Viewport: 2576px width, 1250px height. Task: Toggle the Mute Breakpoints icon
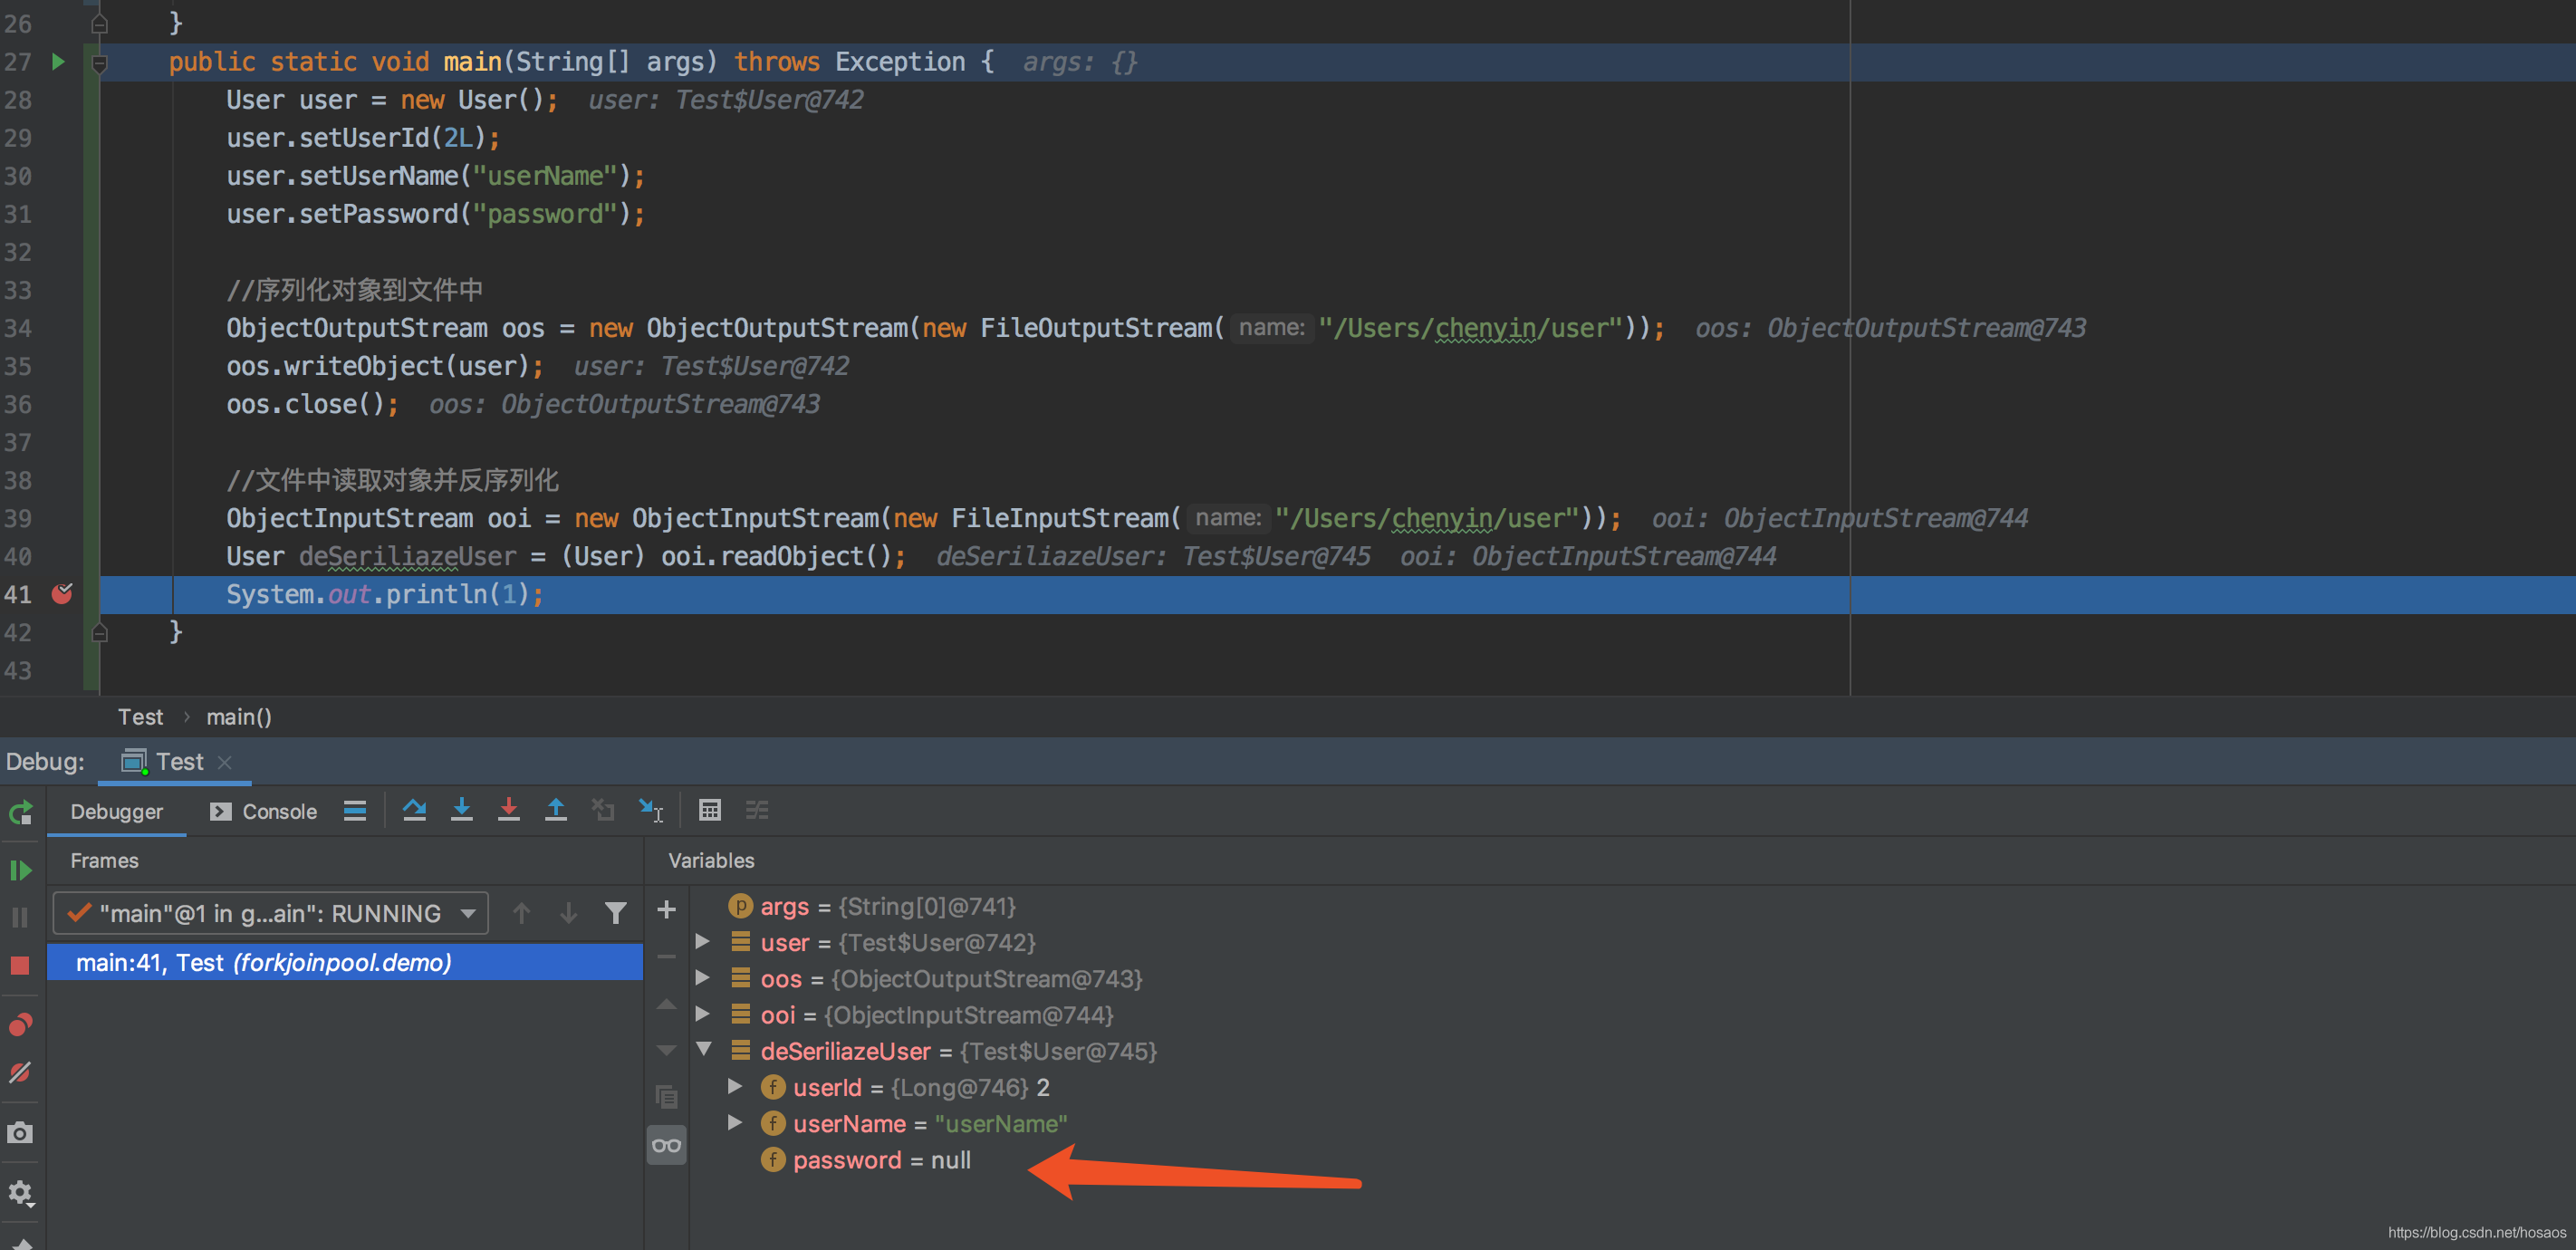tap(21, 1072)
